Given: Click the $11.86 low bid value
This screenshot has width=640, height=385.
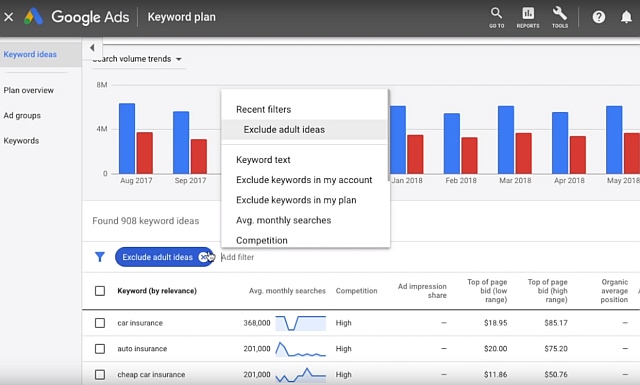Looking at the screenshot, I should click(496, 374).
